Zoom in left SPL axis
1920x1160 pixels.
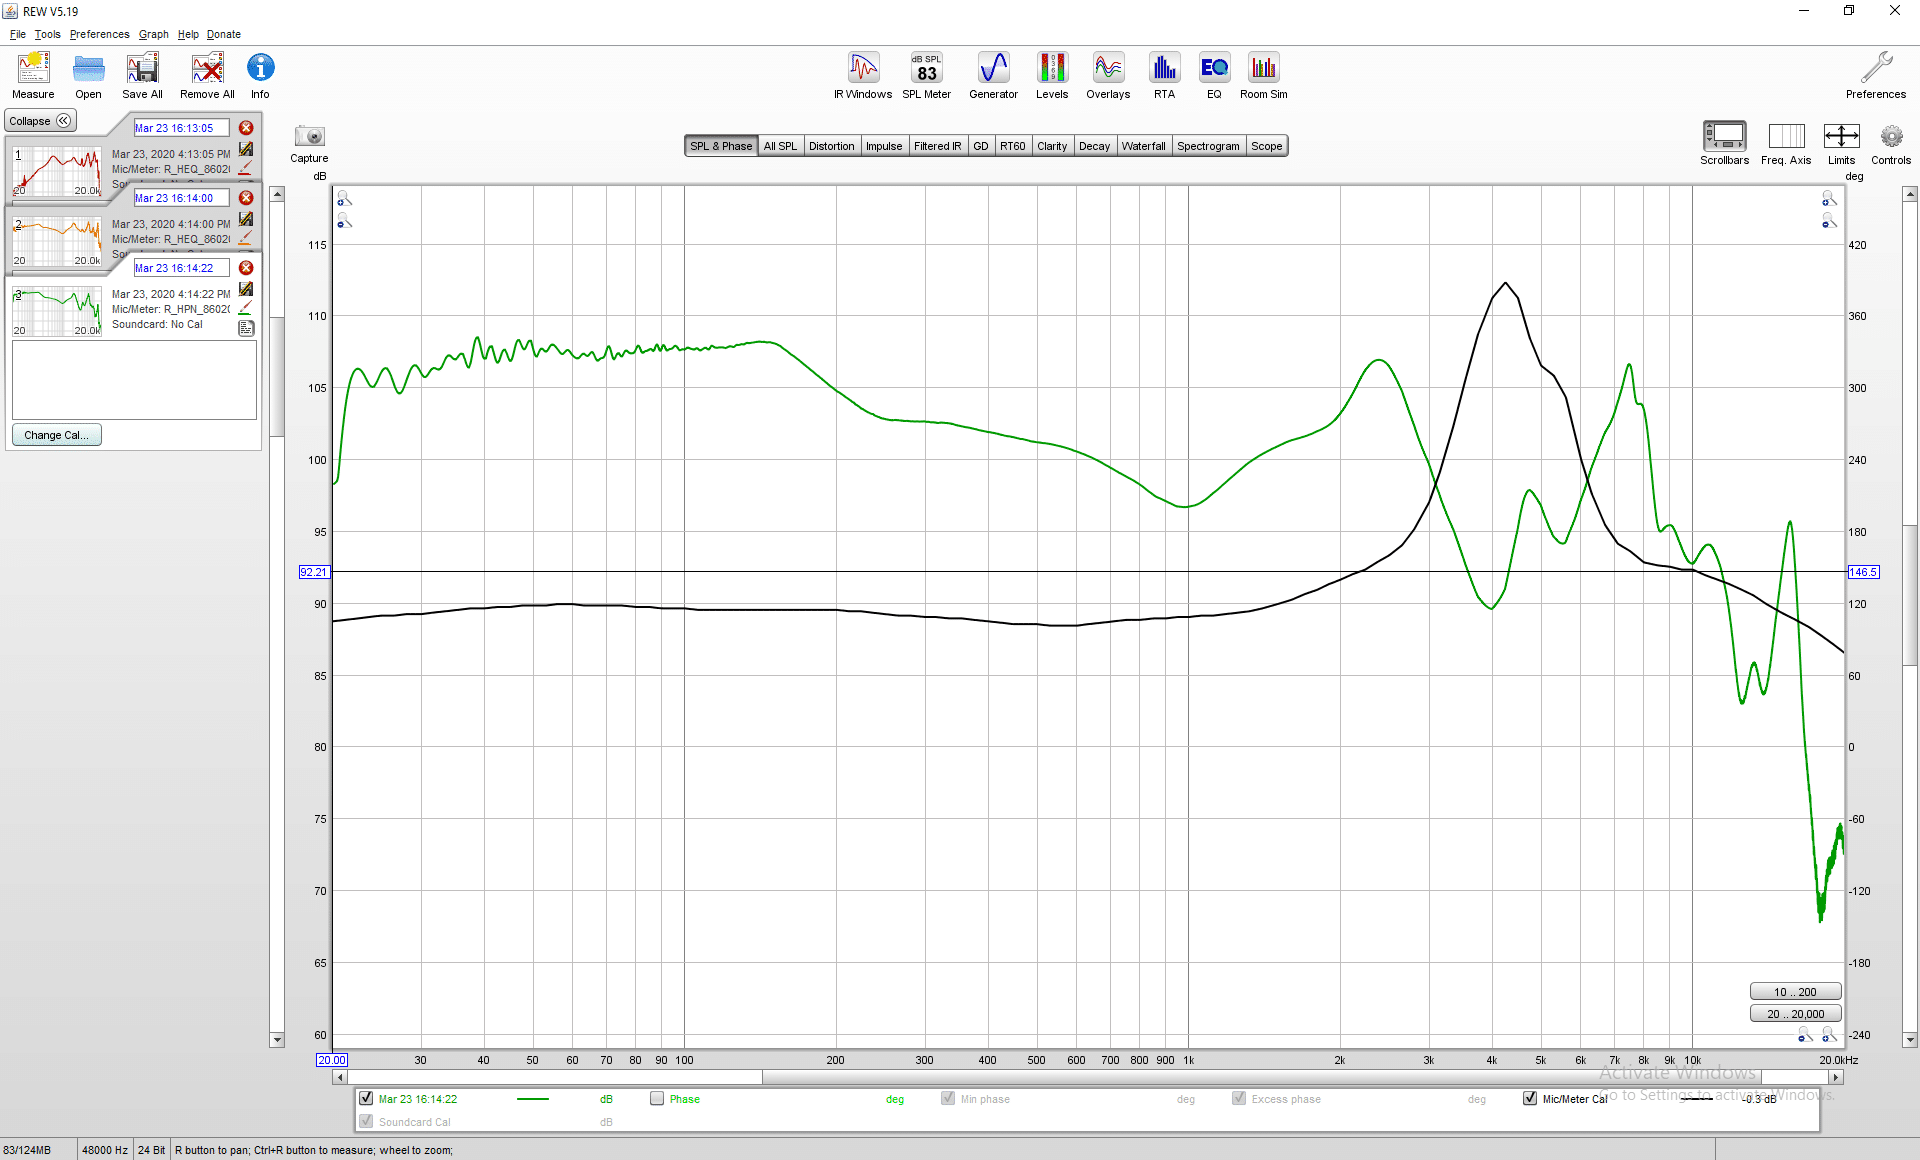pyautogui.click(x=345, y=198)
